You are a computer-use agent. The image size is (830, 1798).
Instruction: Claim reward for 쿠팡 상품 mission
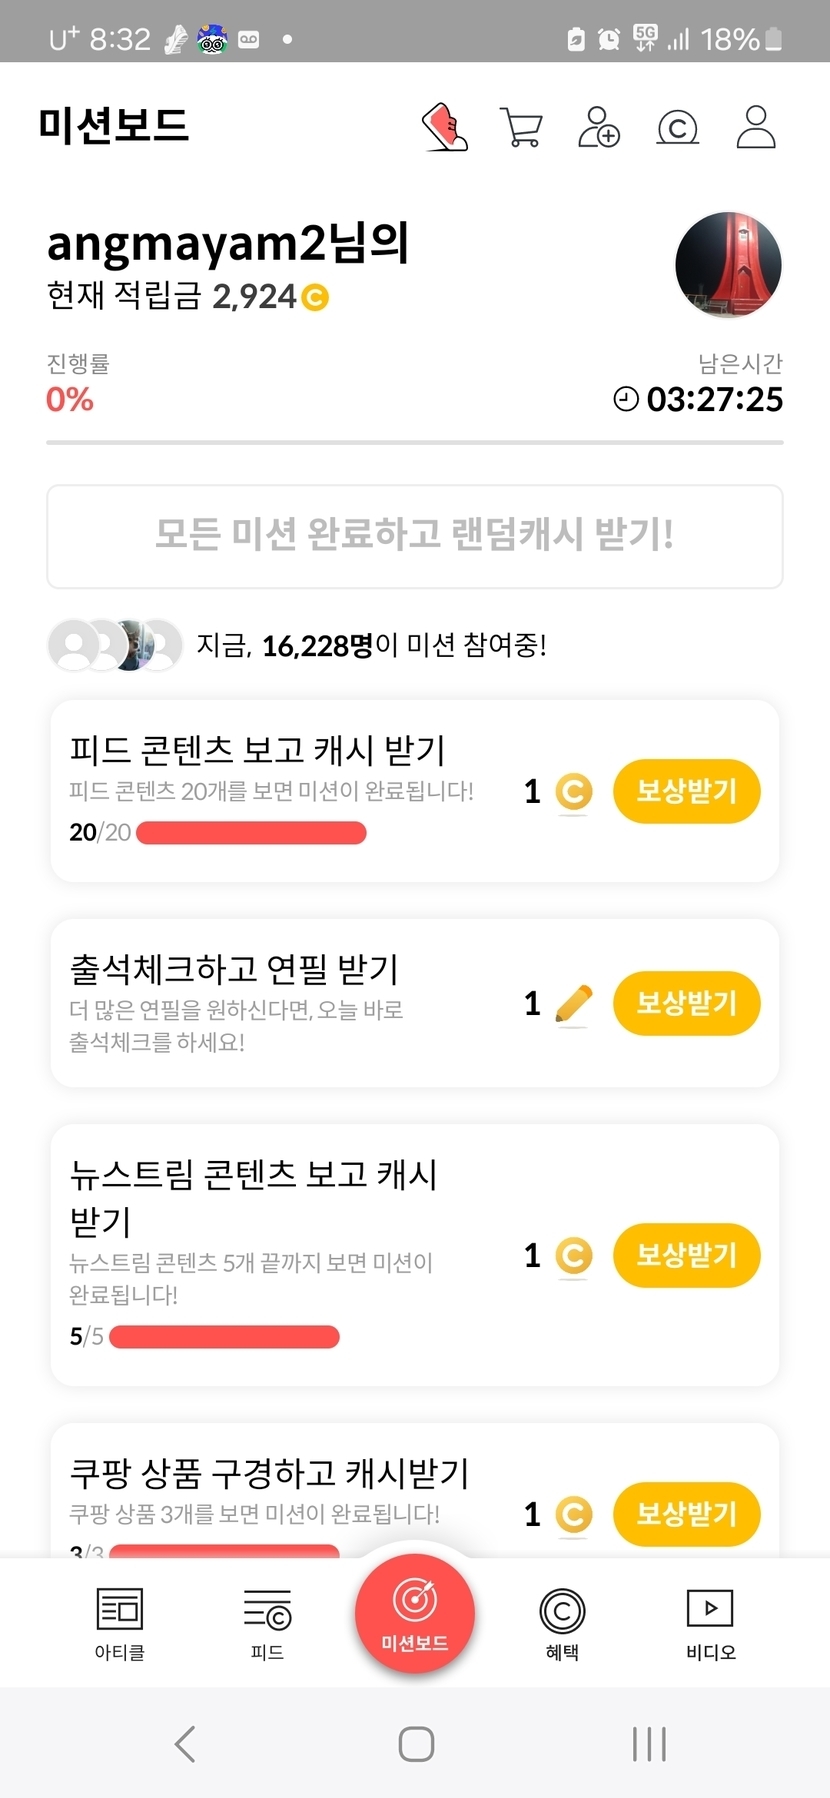pyautogui.click(x=686, y=1514)
